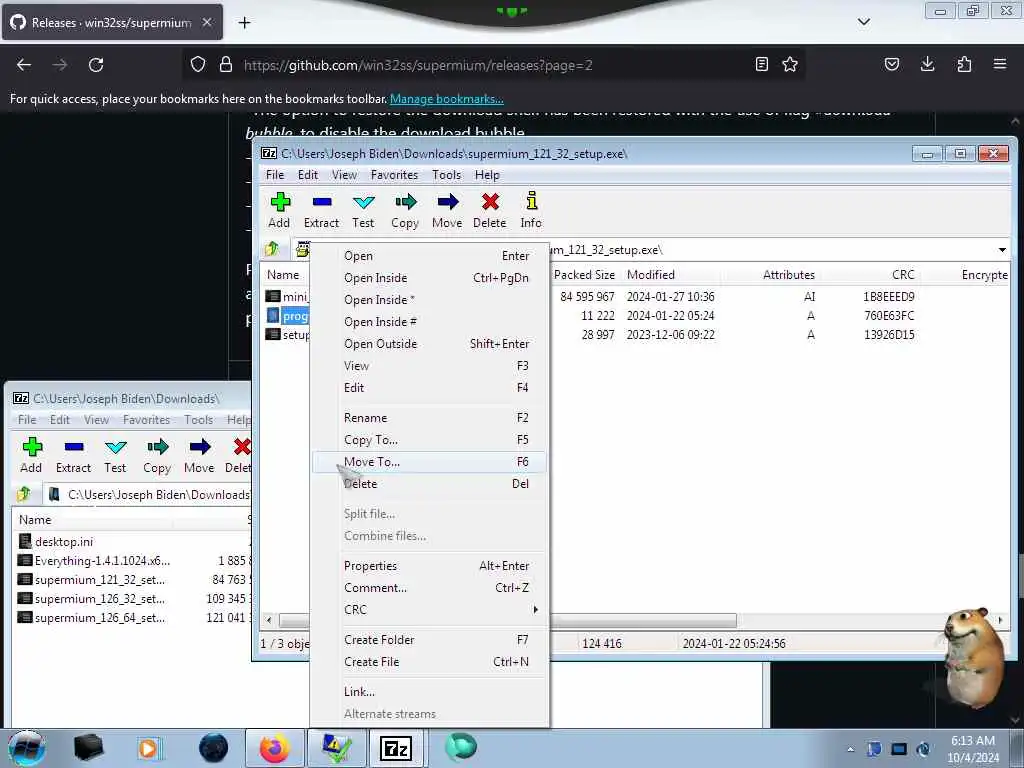Click Extract icon in setup.exe 7-Zip window

point(322,202)
